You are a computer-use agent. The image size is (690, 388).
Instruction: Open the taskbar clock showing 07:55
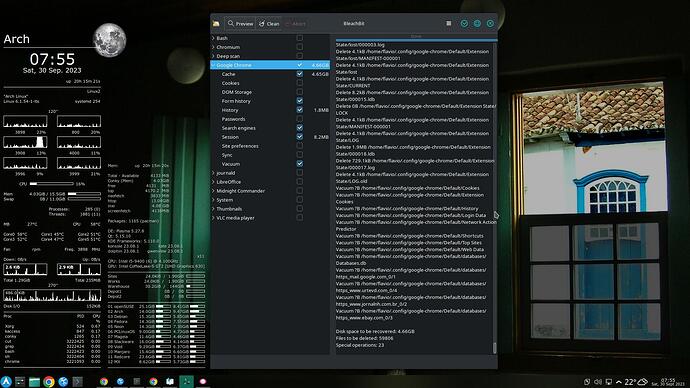(x=668, y=382)
